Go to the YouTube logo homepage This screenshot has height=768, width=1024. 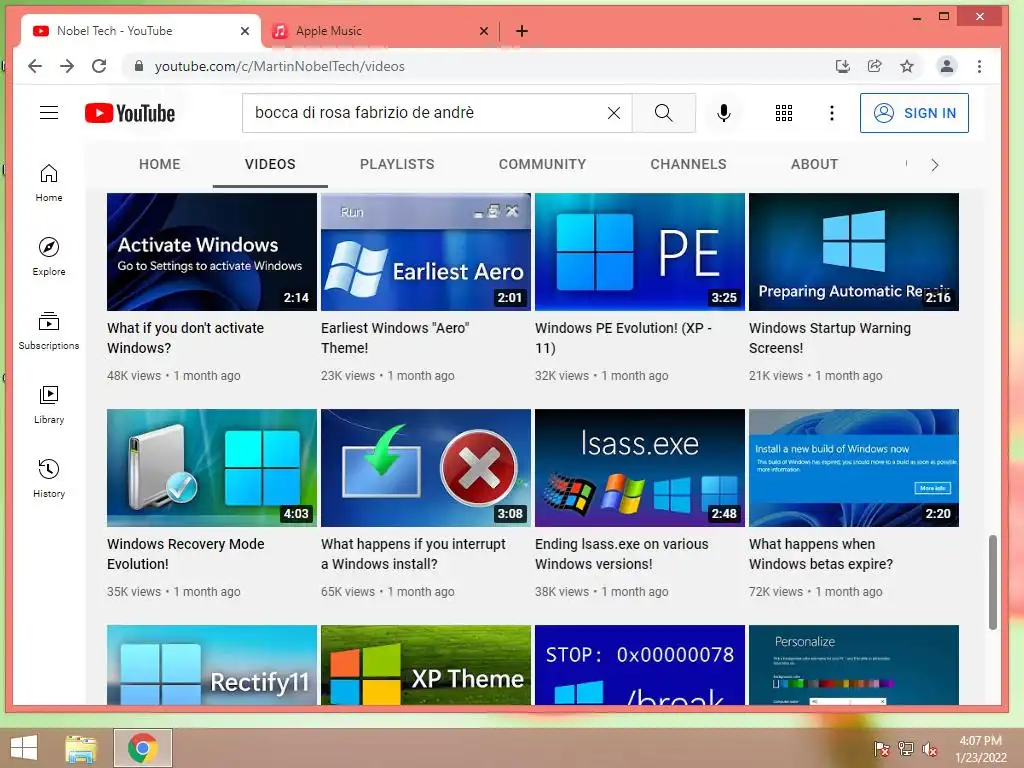pyautogui.click(x=130, y=113)
